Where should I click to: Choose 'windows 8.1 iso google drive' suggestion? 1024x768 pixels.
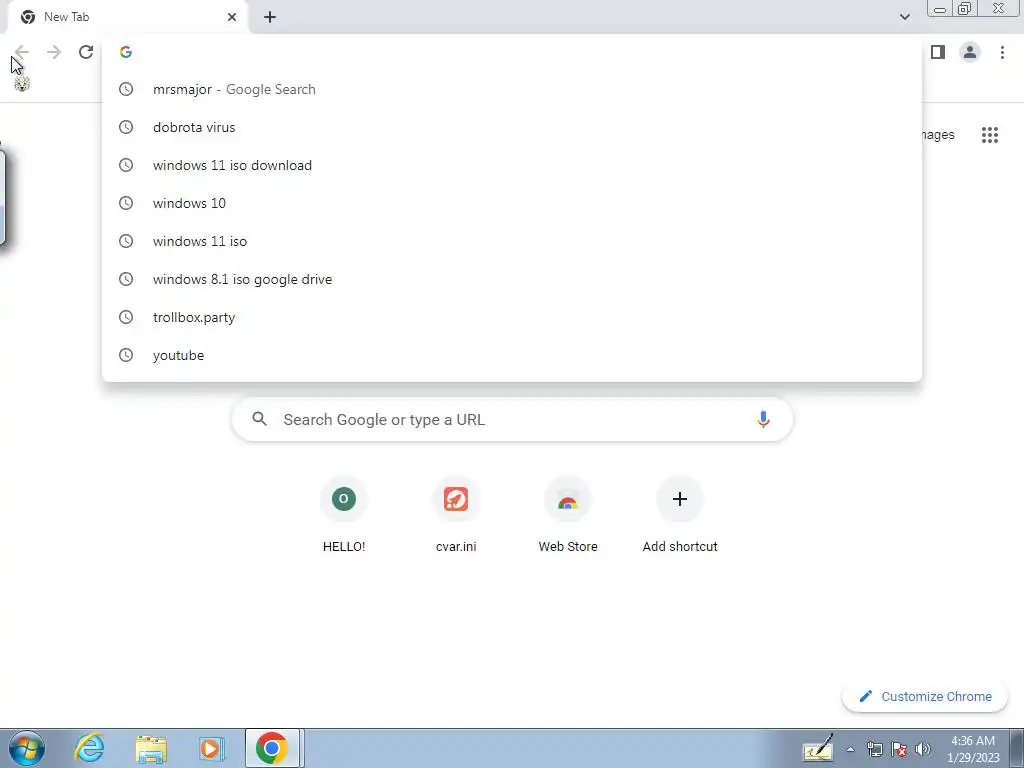[512, 279]
